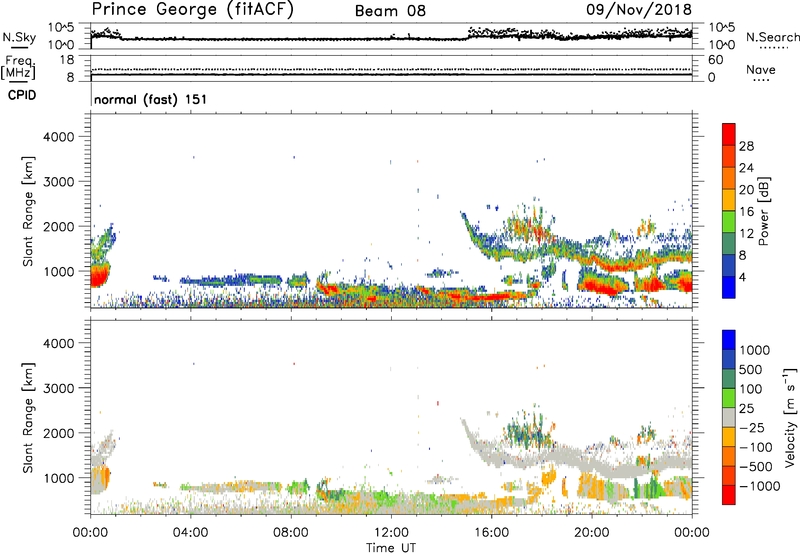This screenshot has width=800, height=554.
Task: Click the 20:00 time axis label
Action: coord(591,533)
